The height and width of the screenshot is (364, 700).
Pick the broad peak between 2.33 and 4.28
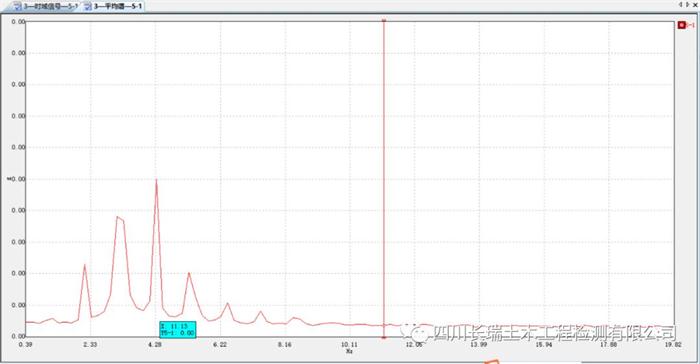(120, 218)
